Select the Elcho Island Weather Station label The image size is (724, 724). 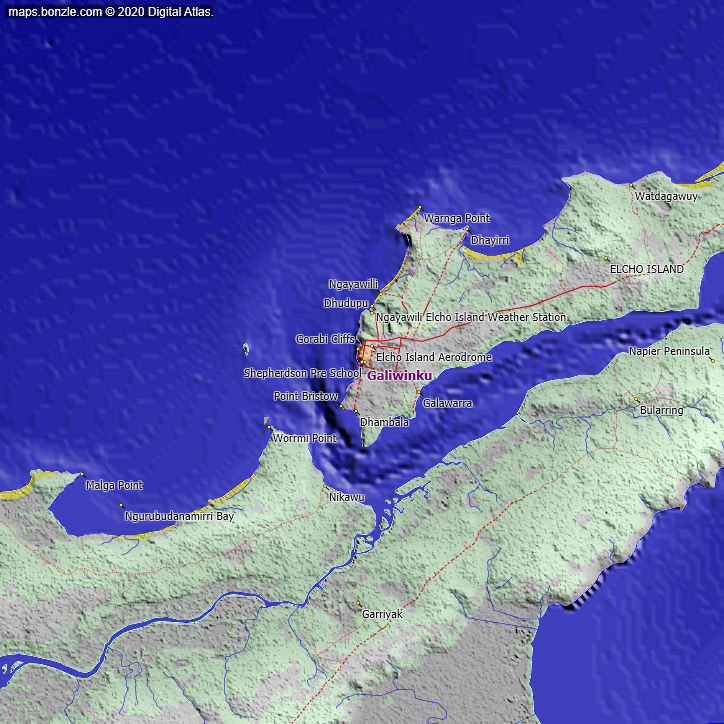click(496, 317)
